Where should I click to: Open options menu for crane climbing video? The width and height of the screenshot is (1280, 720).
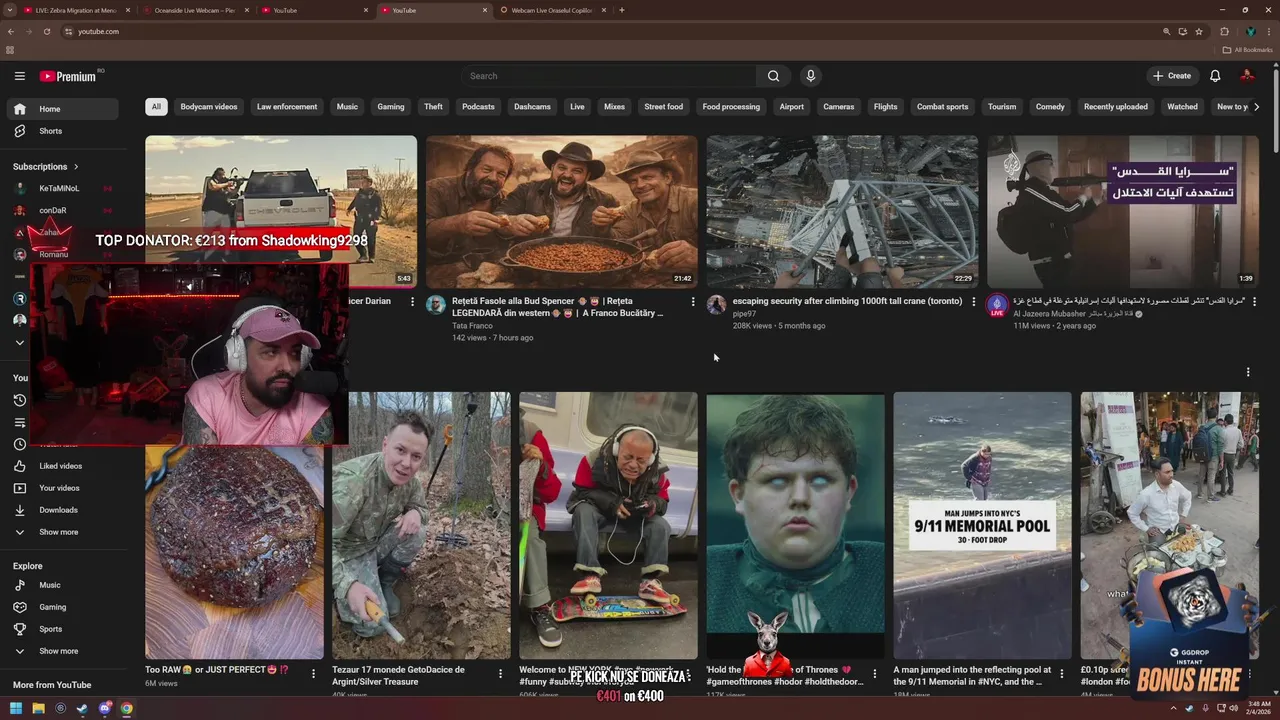(974, 301)
